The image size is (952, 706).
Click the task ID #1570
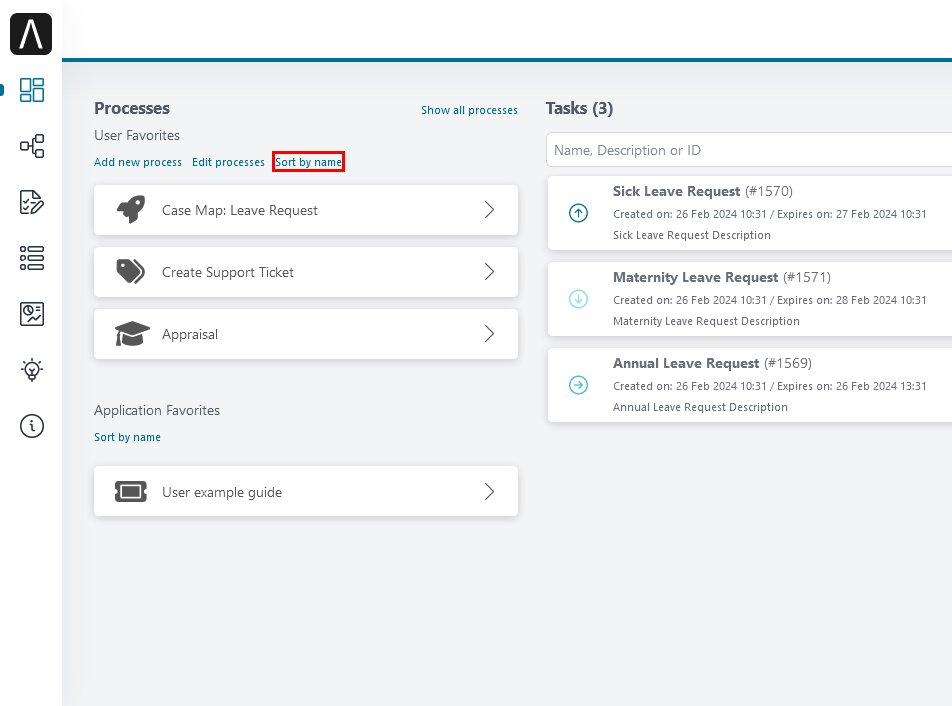point(769,191)
